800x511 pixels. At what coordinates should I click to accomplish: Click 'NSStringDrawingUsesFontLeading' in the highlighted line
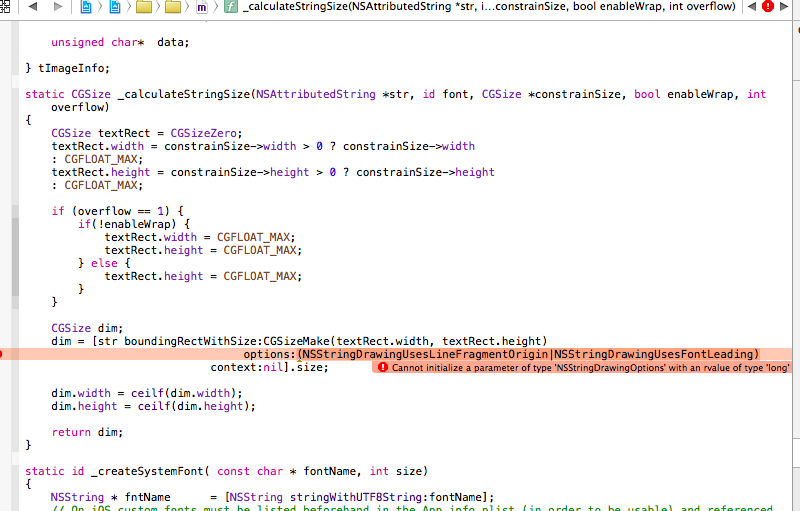click(x=654, y=354)
